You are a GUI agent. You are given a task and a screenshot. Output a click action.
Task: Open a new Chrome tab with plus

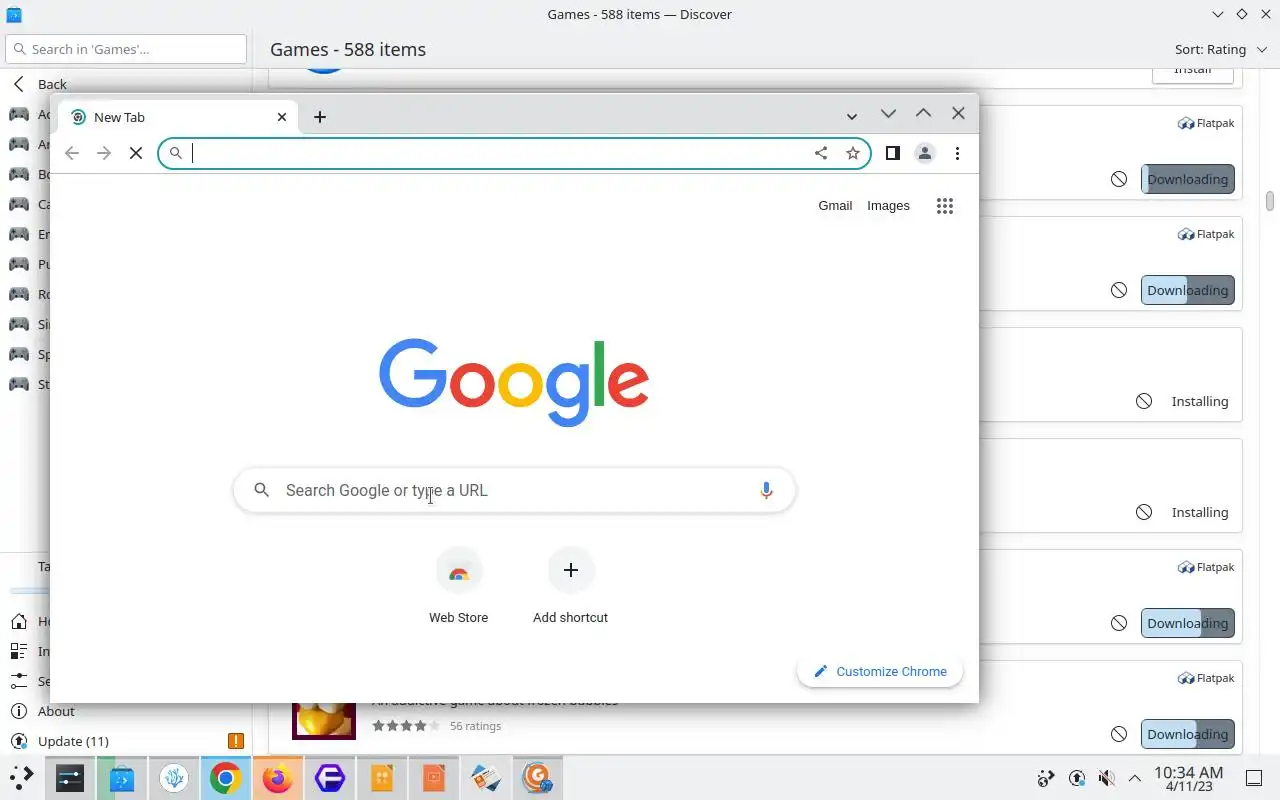(x=320, y=117)
